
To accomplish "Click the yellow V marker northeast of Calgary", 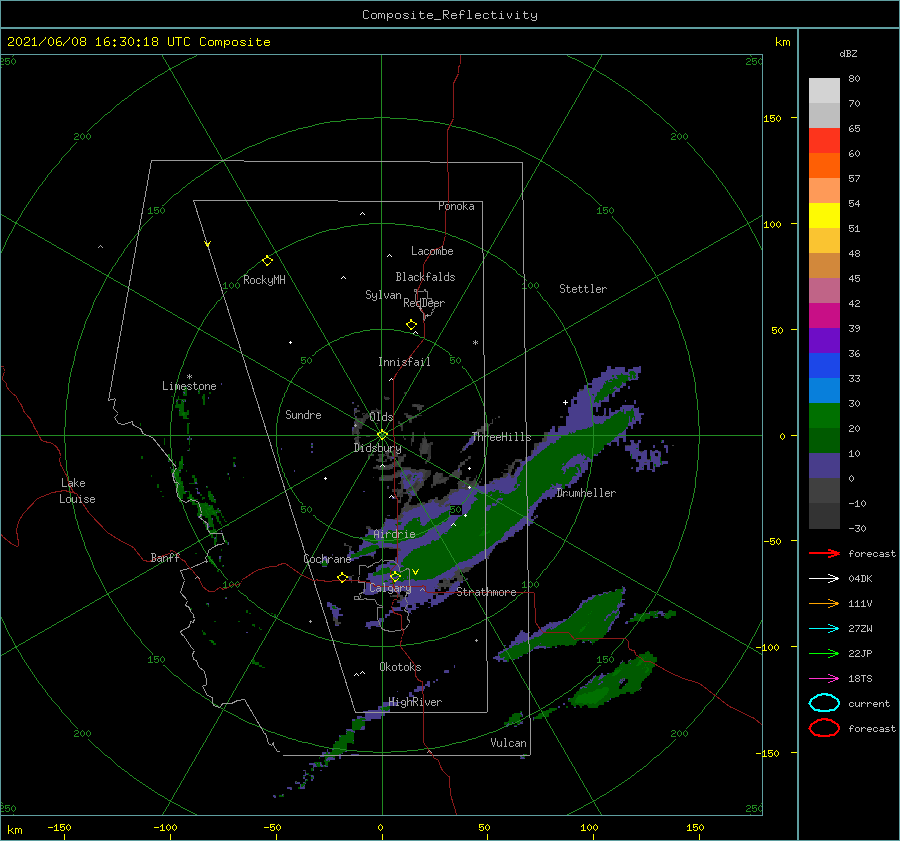I will (416, 572).
